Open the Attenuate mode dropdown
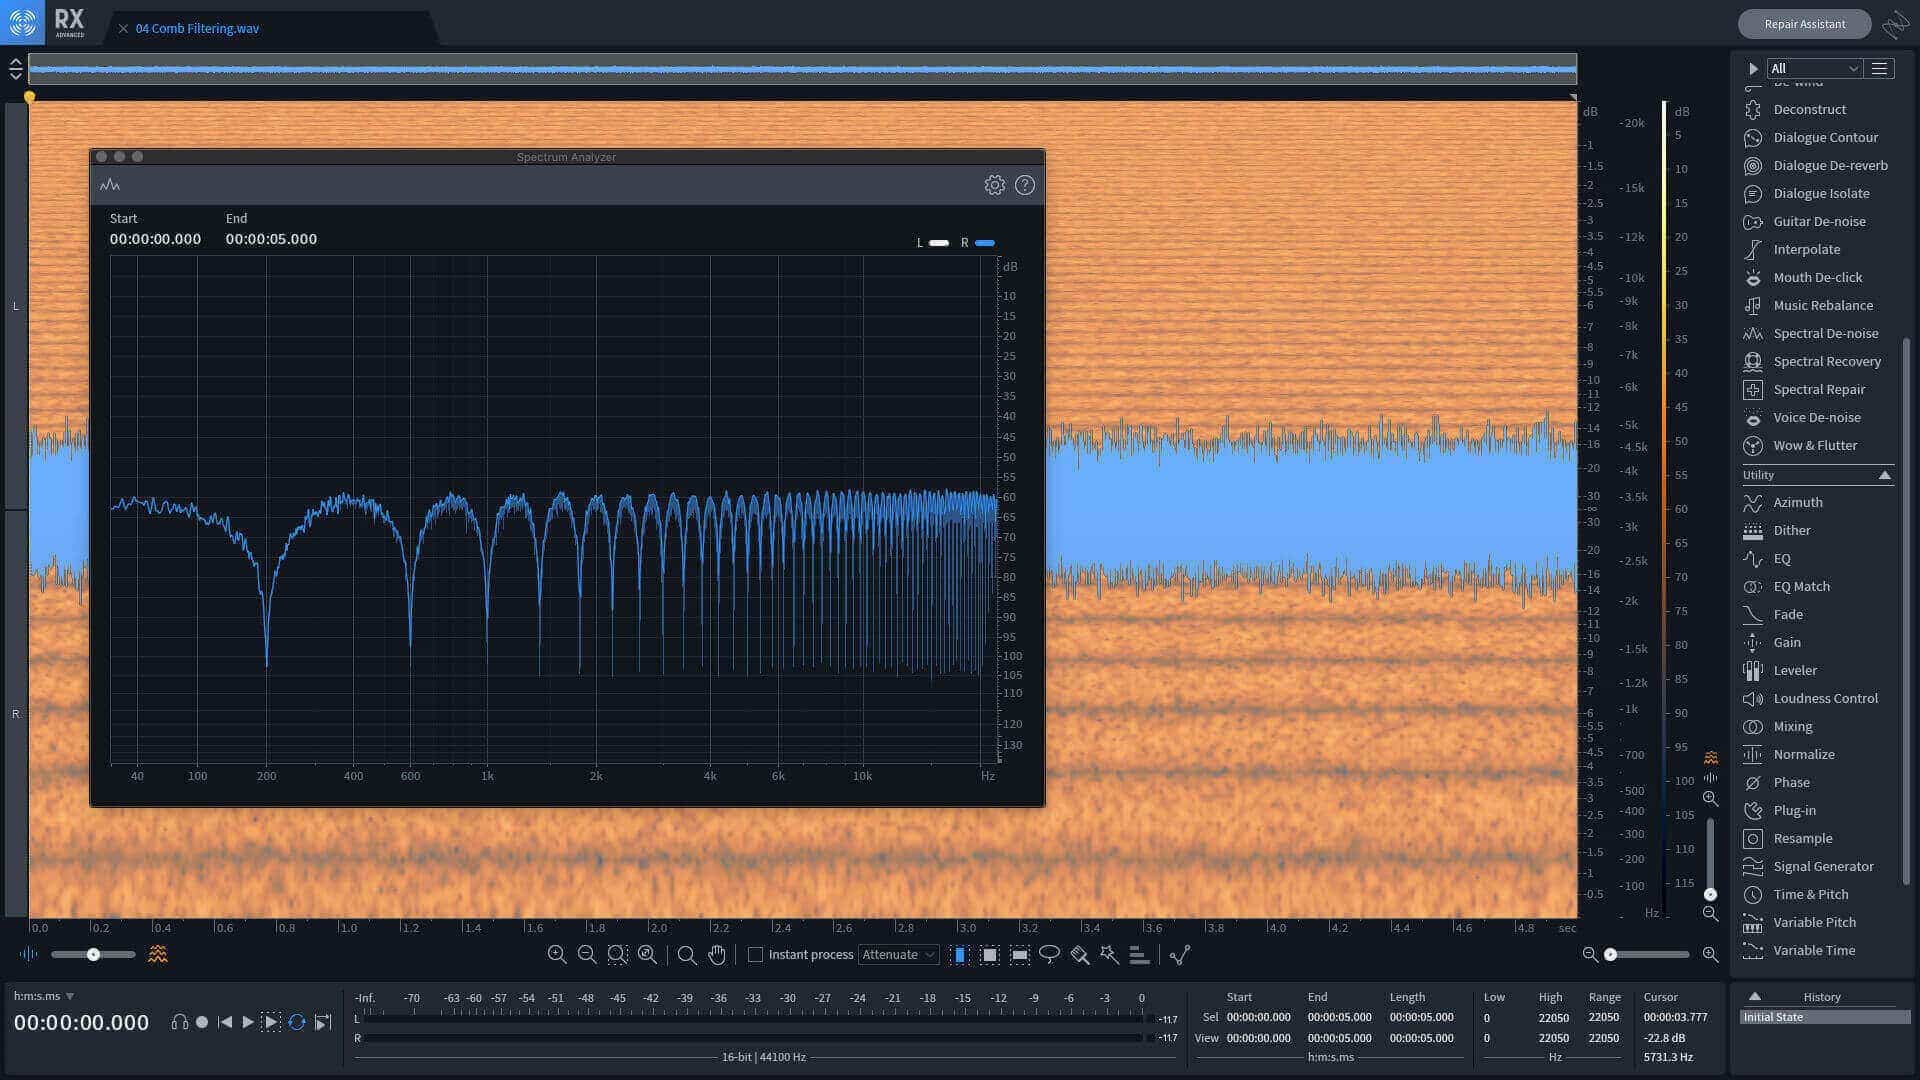 [x=898, y=954]
